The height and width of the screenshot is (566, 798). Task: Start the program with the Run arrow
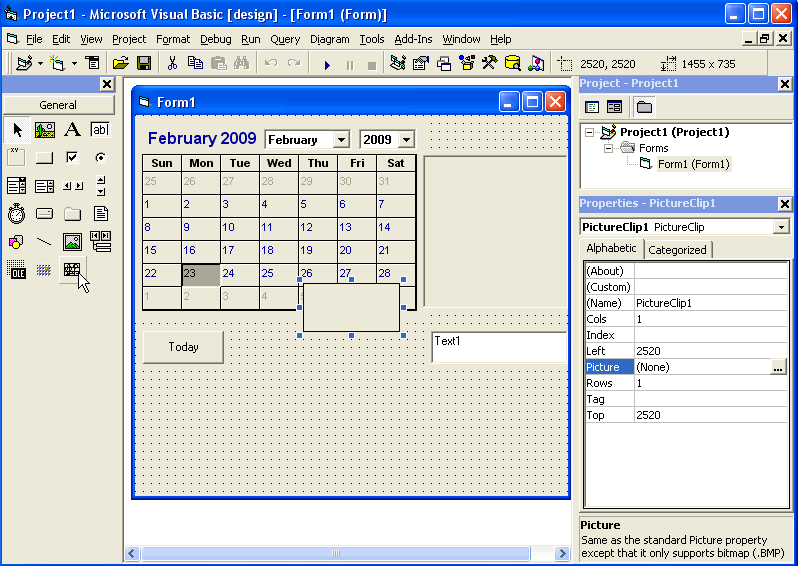tap(327, 65)
